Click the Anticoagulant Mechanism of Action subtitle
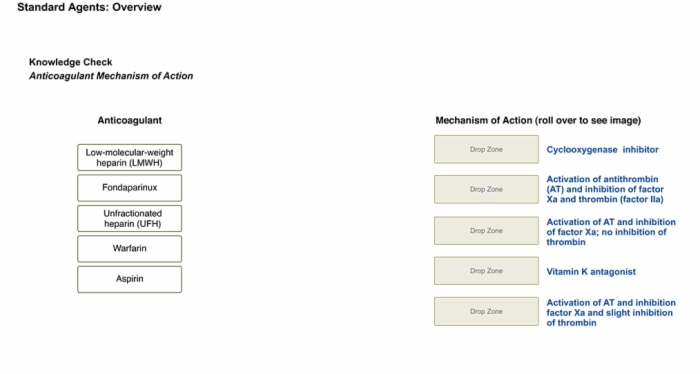 111,76
